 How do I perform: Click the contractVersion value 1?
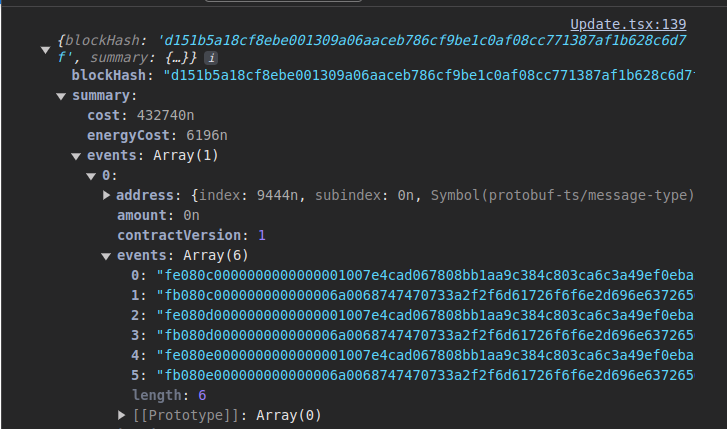click(x=262, y=235)
